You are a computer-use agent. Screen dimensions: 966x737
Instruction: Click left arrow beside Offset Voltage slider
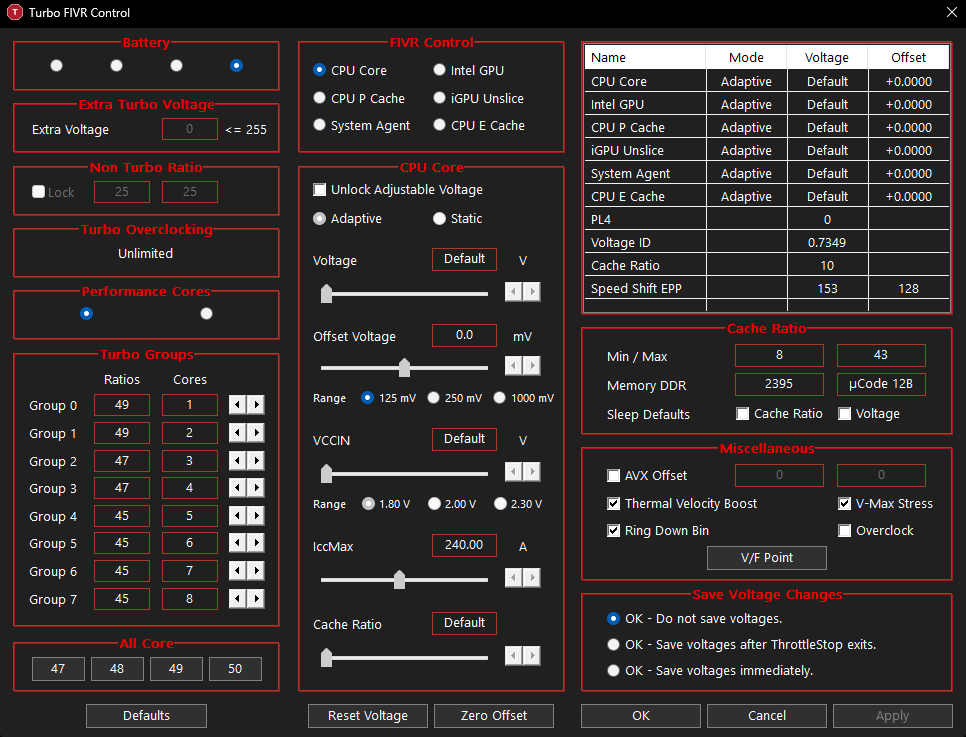point(513,366)
